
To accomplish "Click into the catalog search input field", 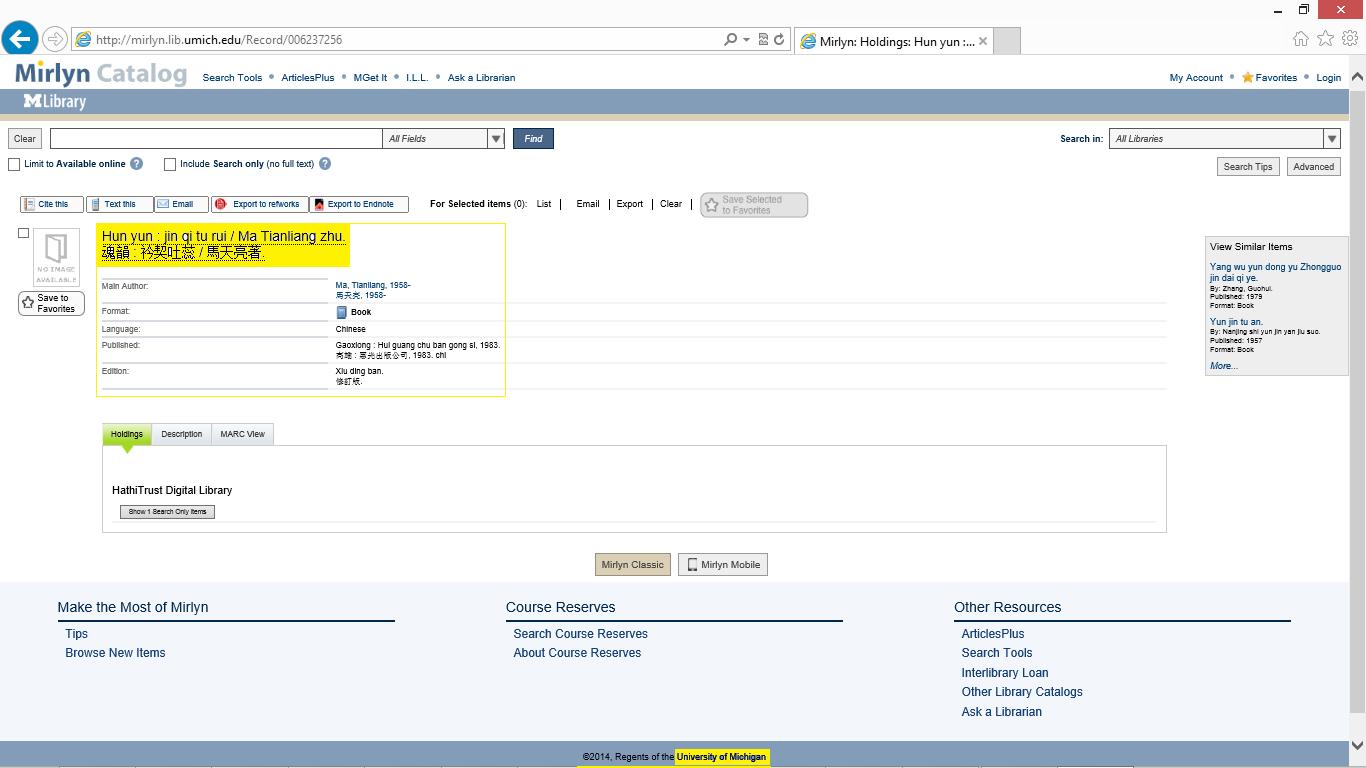I will (215, 139).
